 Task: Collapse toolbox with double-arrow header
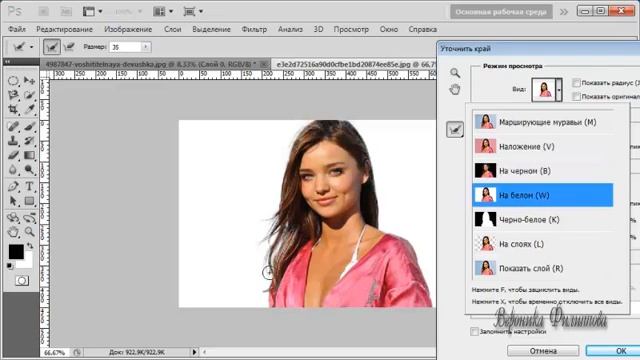pos(8,62)
